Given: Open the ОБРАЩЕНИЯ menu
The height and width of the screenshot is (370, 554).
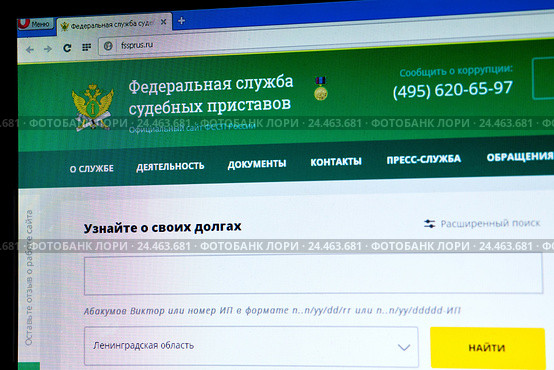Looking at the screenshot, I should pos(520,157).
